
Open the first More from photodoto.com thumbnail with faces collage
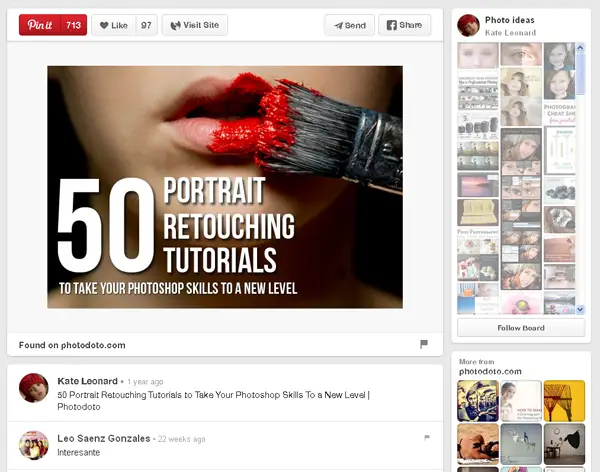tap(478, 401)
